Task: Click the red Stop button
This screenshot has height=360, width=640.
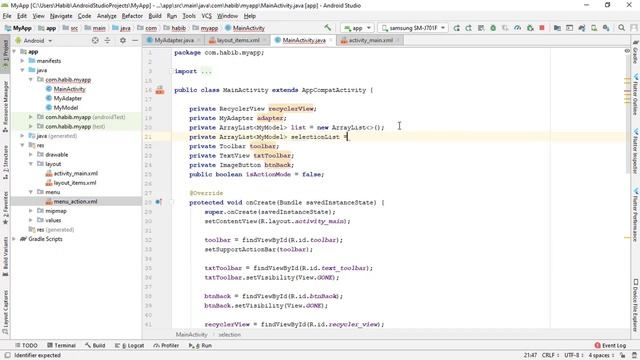Action: coord(542,28)
